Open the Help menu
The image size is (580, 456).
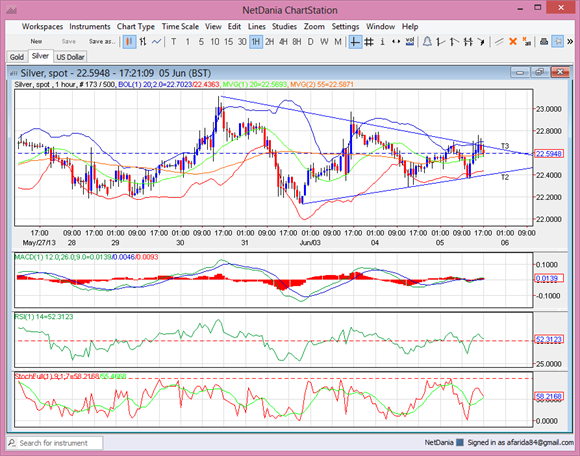(x=410, y=27)
